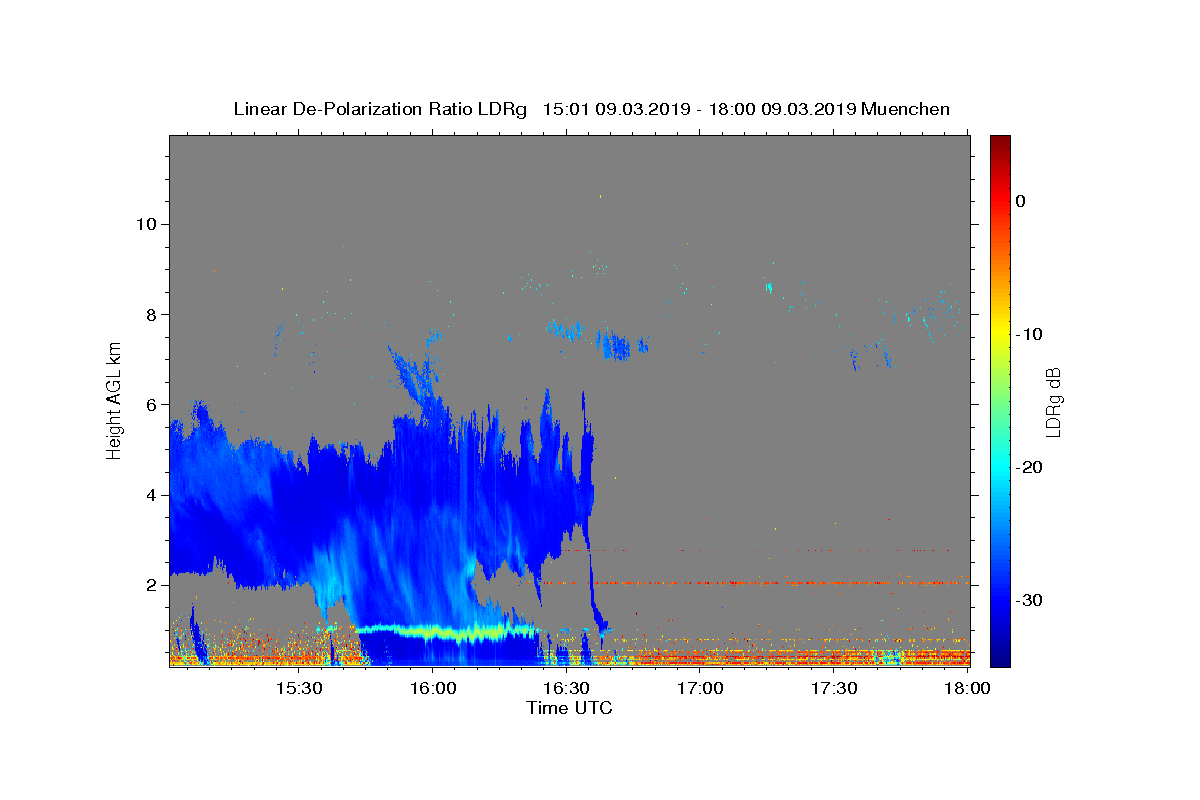Click the 16:30 time tick label
The width and height of the screenshot is (1200, 800).
coord(566,689)
